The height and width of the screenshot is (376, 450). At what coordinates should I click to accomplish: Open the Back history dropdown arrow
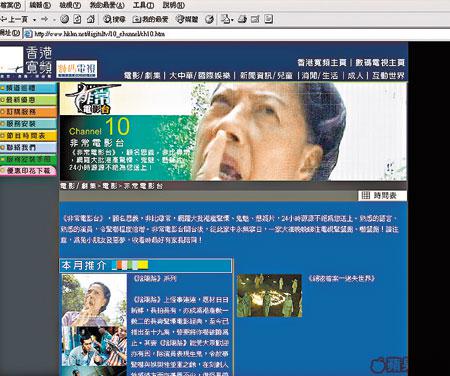point(34,20)
